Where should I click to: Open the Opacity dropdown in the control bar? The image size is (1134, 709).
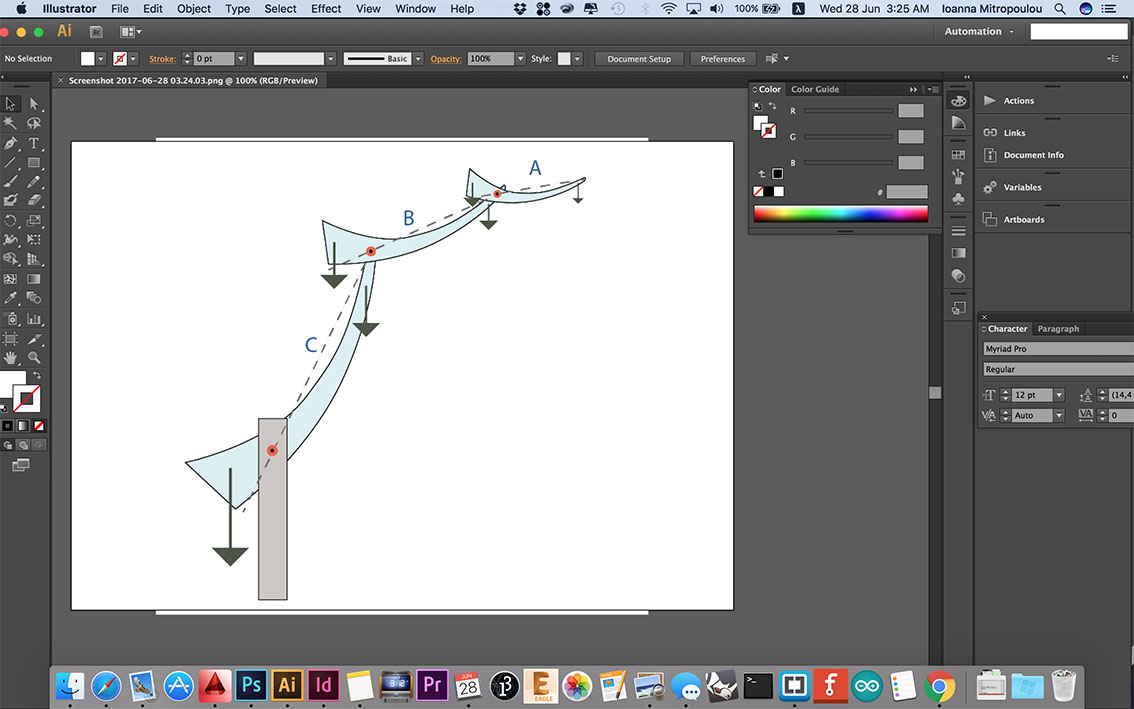[521, 58]
